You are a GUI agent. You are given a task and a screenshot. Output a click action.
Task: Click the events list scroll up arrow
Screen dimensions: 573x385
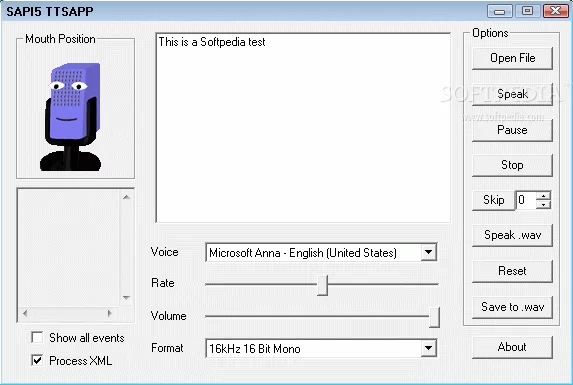click(126, 197)
